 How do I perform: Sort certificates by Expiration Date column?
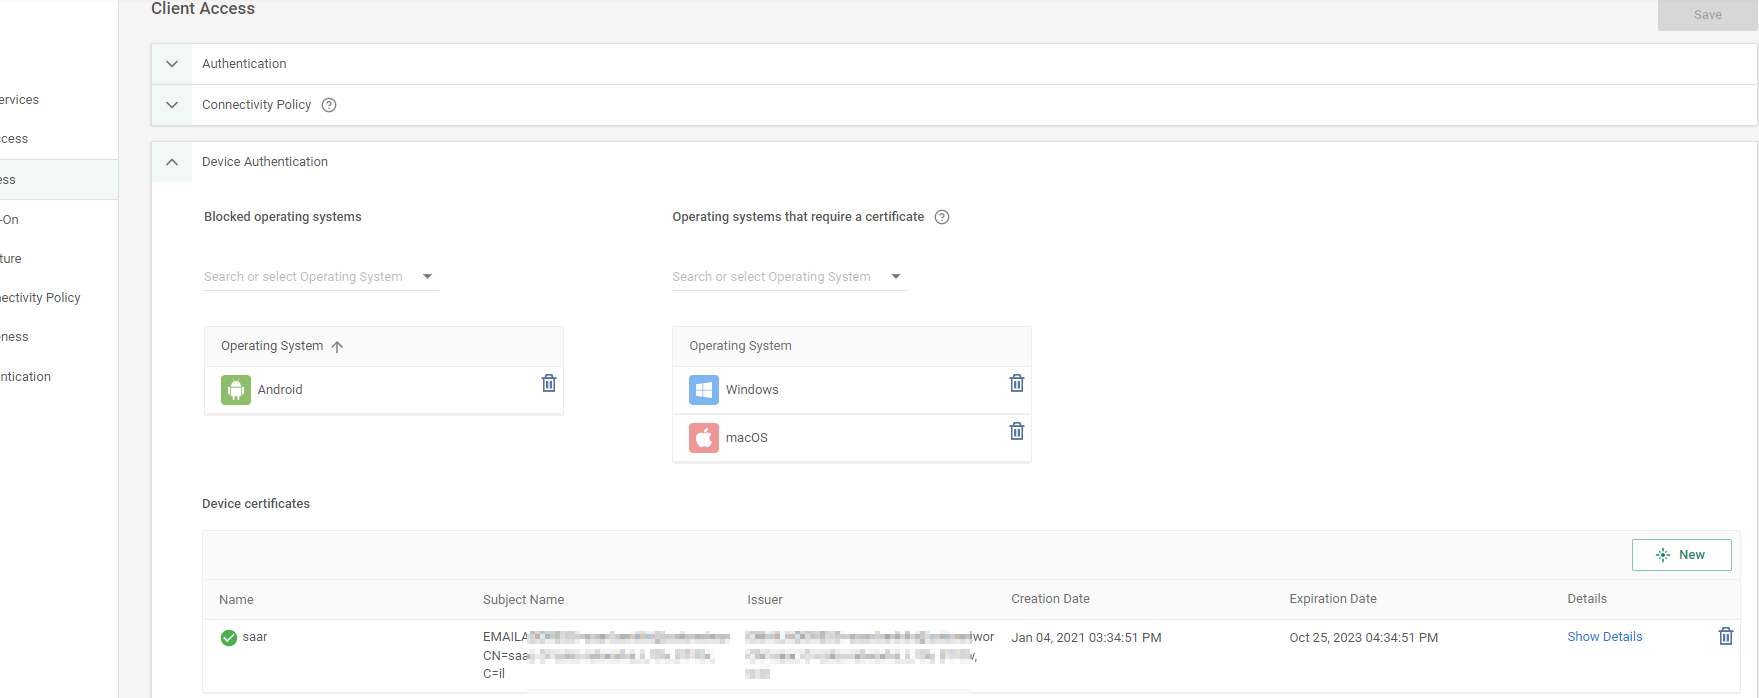coord(1332,599)
